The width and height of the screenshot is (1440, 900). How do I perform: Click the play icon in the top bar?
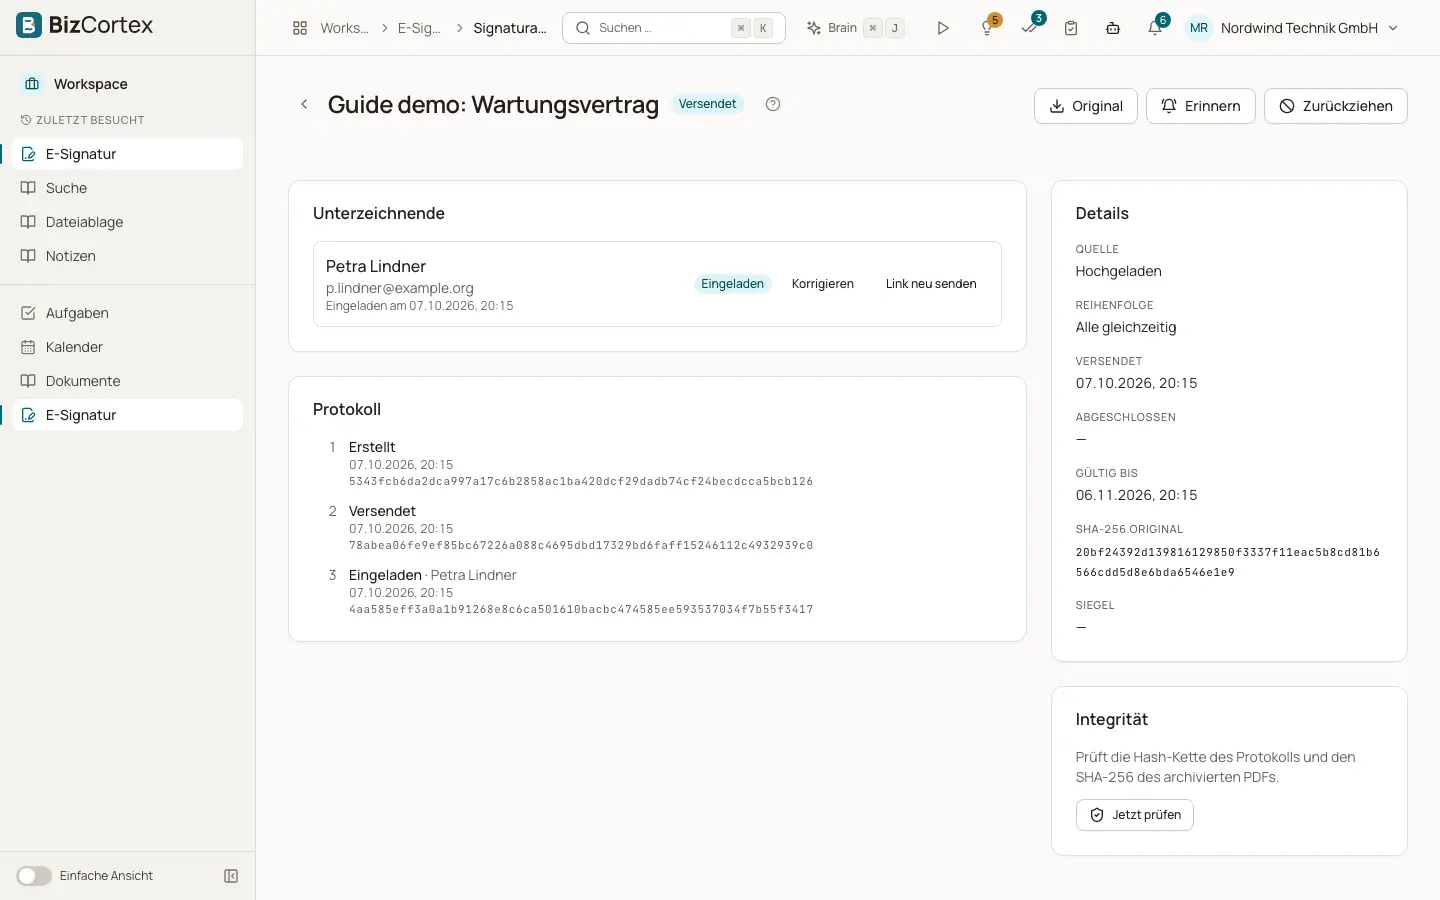coord(943,28)
